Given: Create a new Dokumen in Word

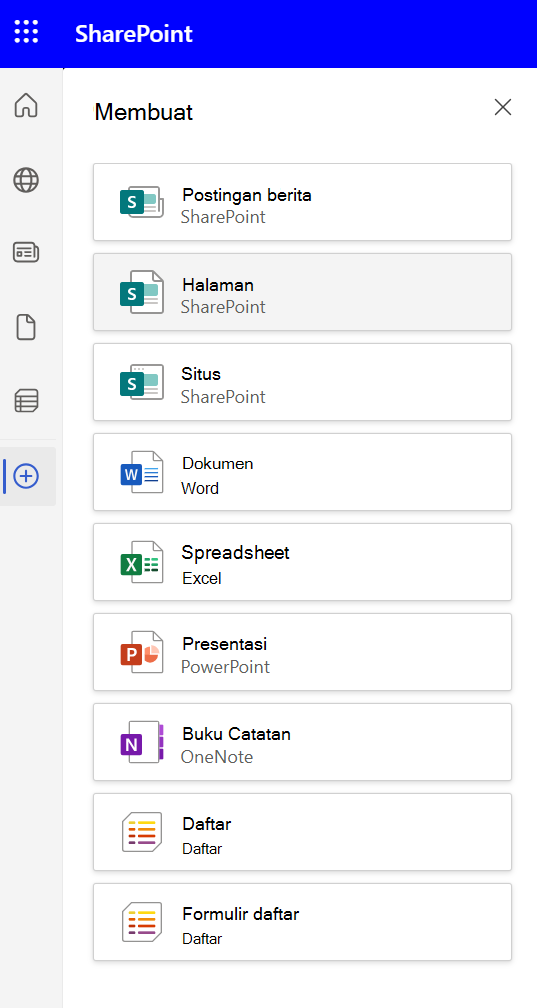Looking at the screenshot, I should [302, 472].
